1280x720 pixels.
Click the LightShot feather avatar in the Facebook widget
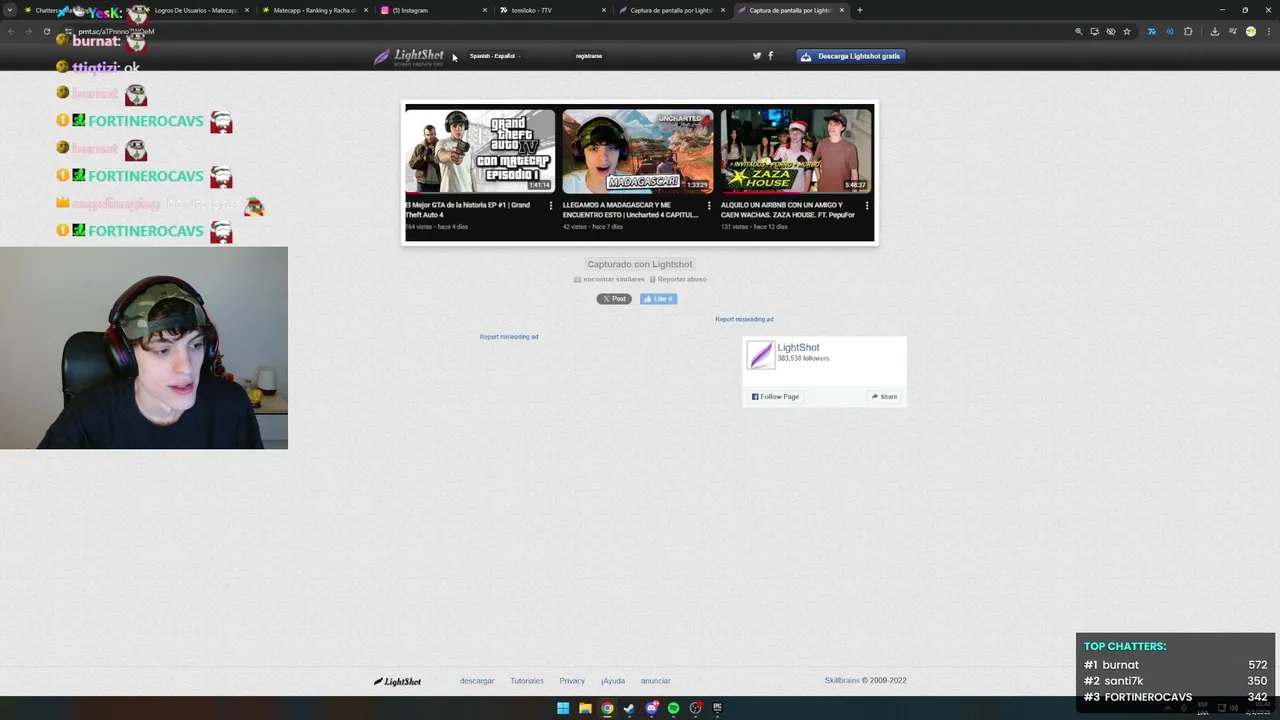tap(761, 355)
